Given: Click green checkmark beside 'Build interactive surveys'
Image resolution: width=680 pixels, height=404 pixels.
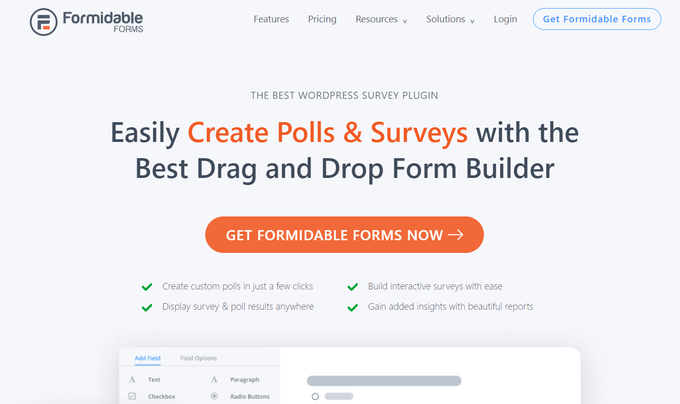Looking at the screenshot, I should click(352, 286).
